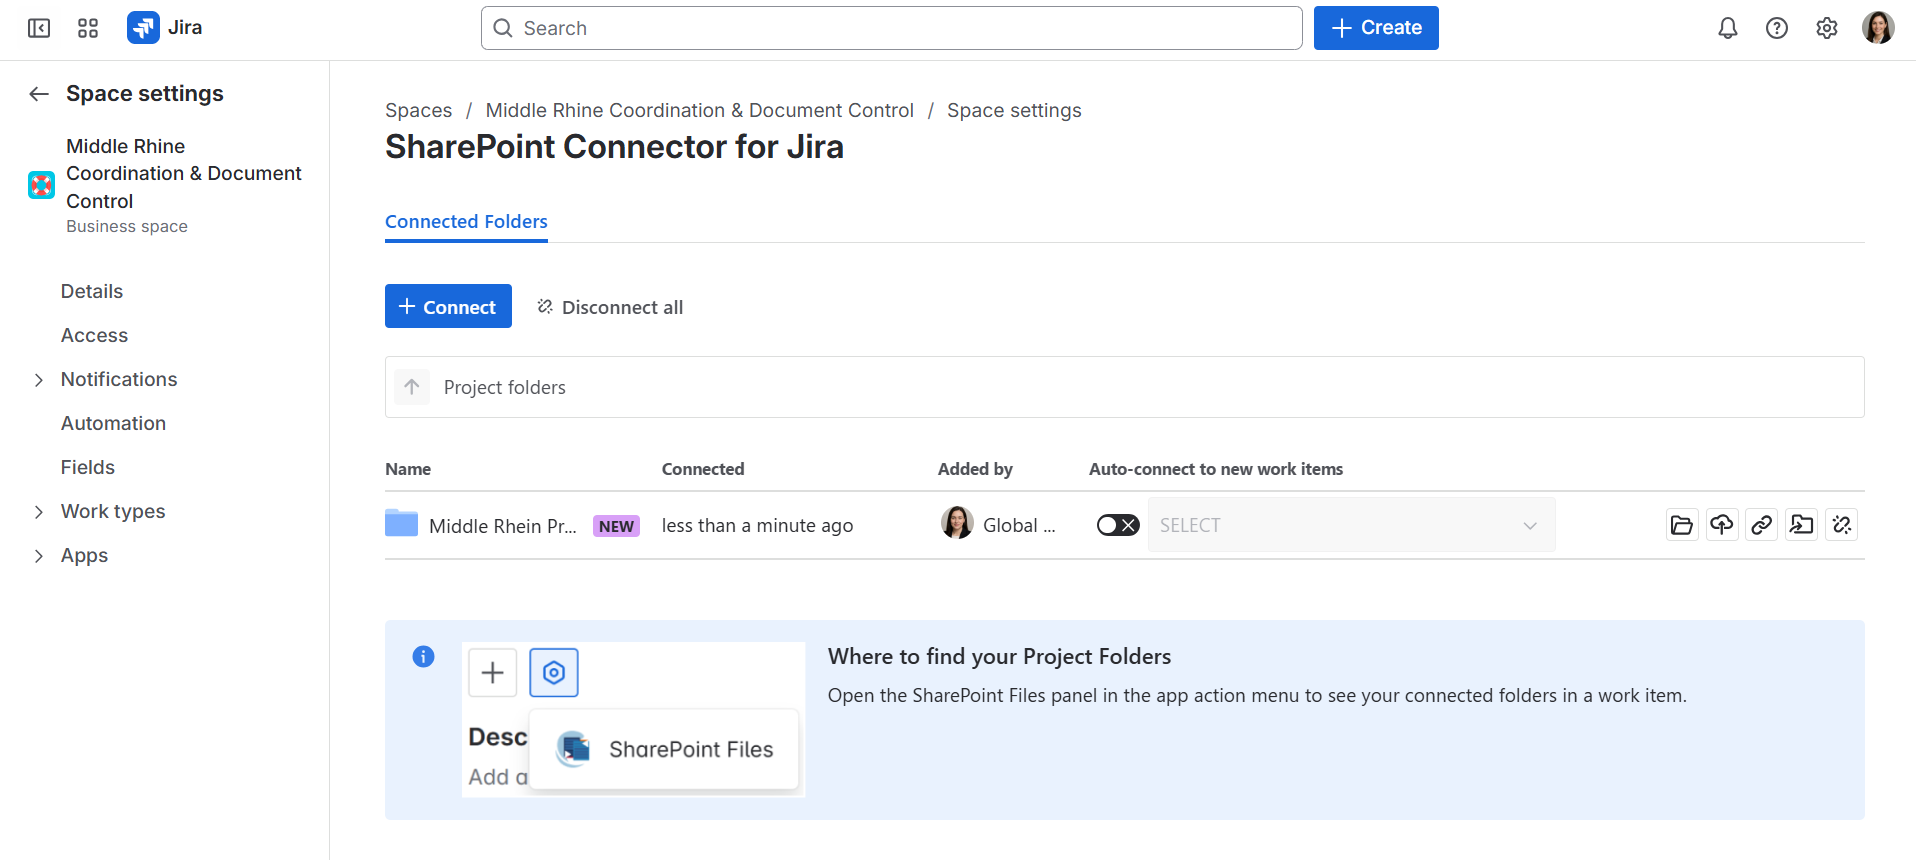Expand the Notifications section
The image size is (1916, 860).
tap(39, 380)
